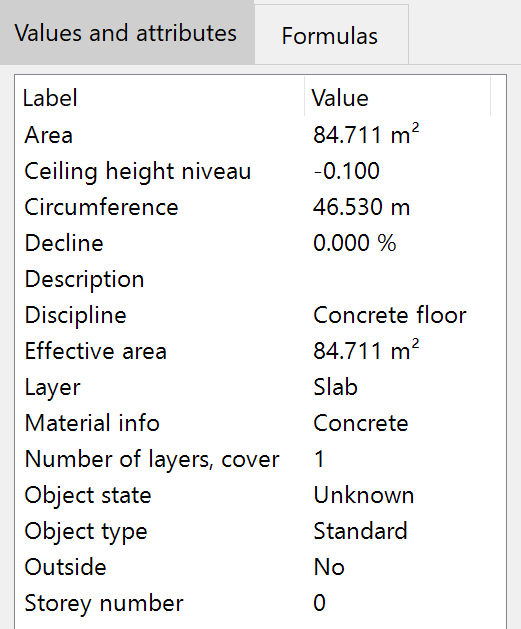This screenshot has width=521, height=629.
Task: Click the Material info value Concrete
Action: point(361,423)
